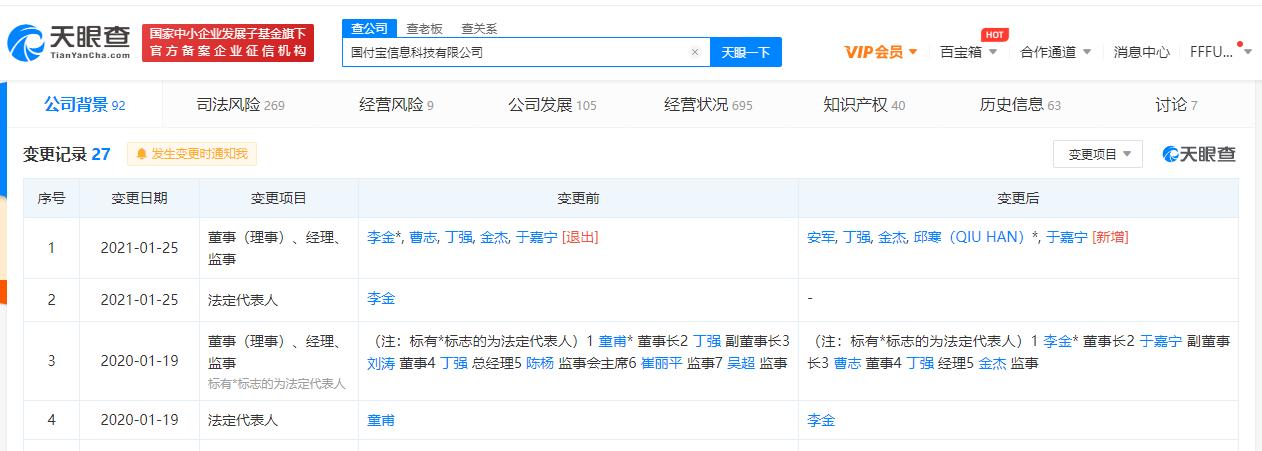Select the 历史信息 tab
The width and height of the screenshot is (1262, 451).
[1020, 104]
